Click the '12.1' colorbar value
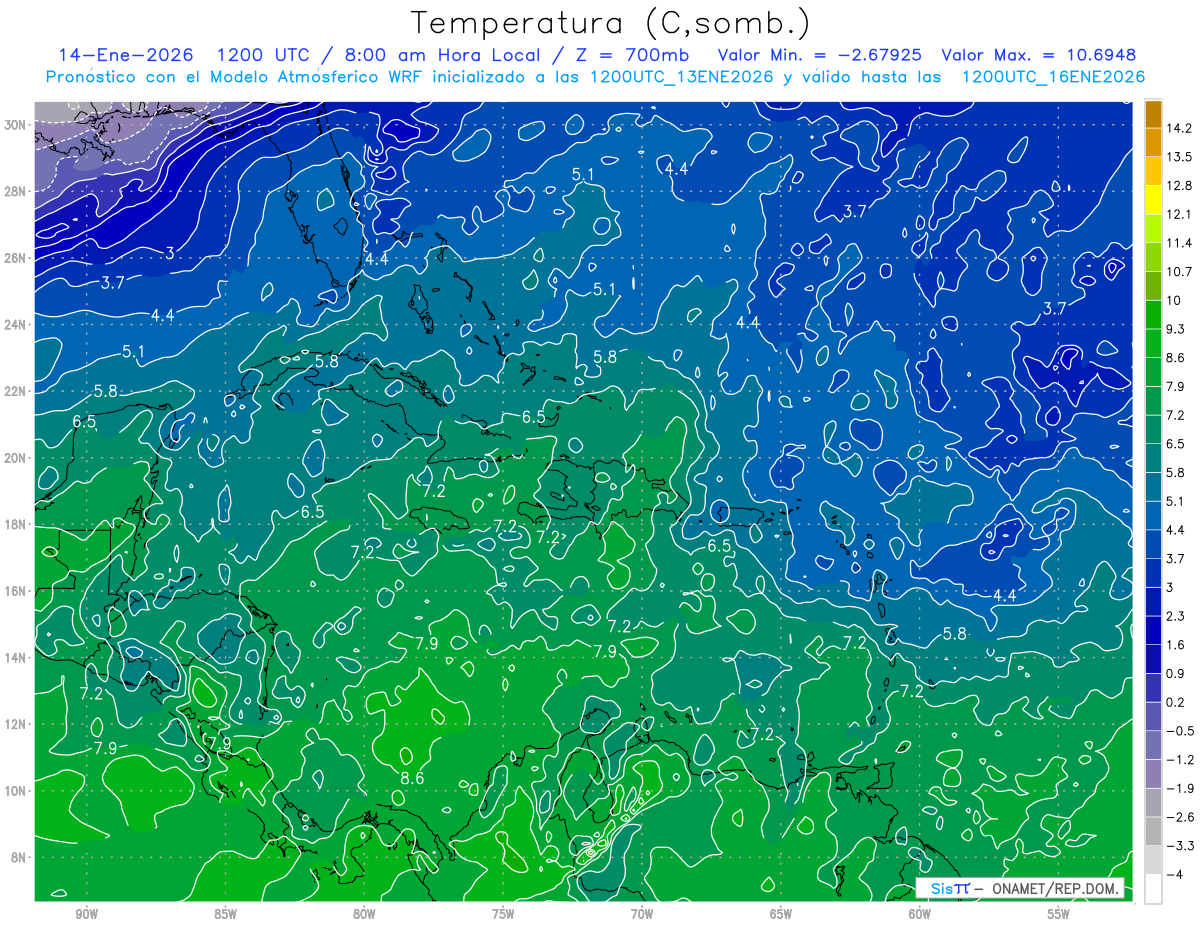 tap(1179, 215)
